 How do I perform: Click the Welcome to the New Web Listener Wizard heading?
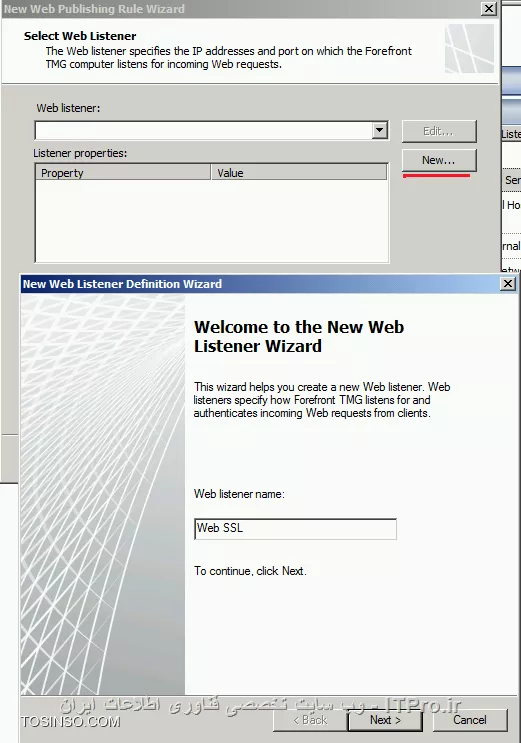pos(299,336)
